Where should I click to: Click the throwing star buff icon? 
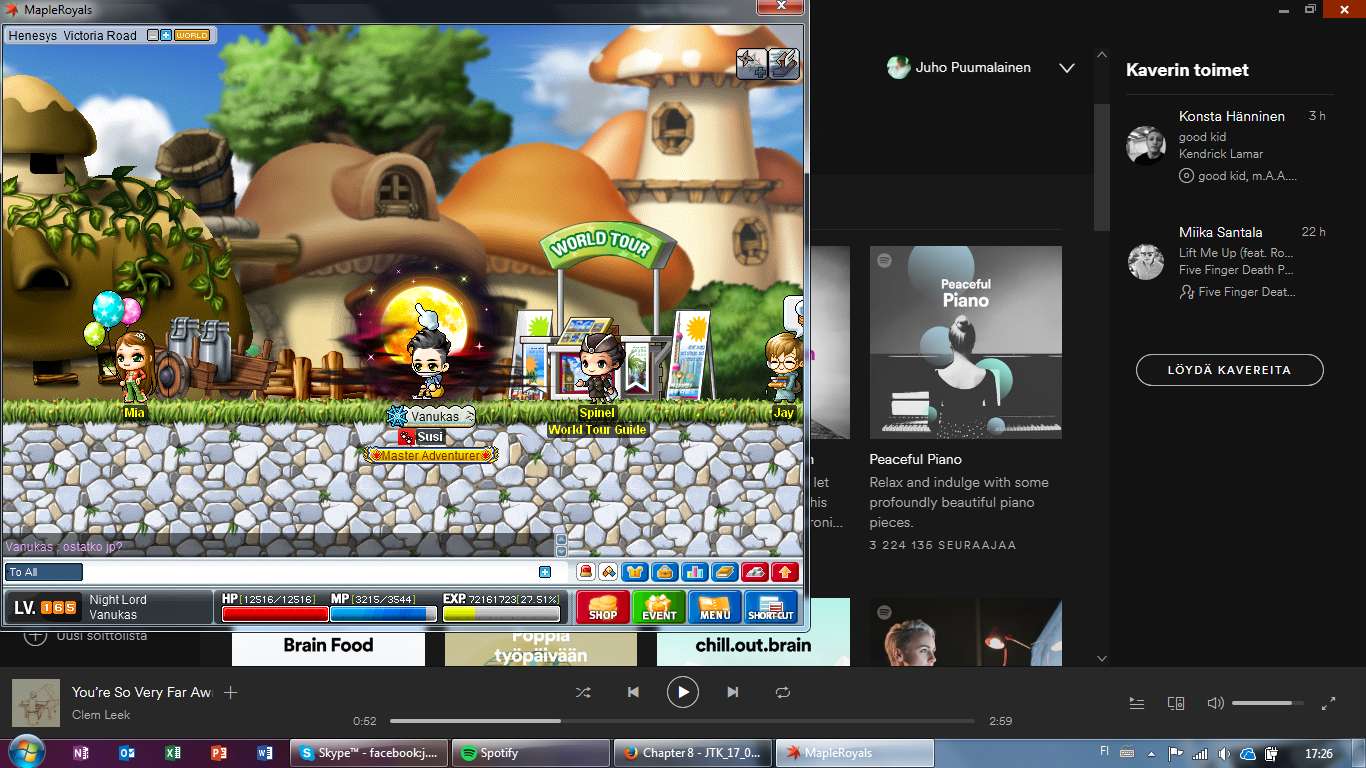[751, 64]
